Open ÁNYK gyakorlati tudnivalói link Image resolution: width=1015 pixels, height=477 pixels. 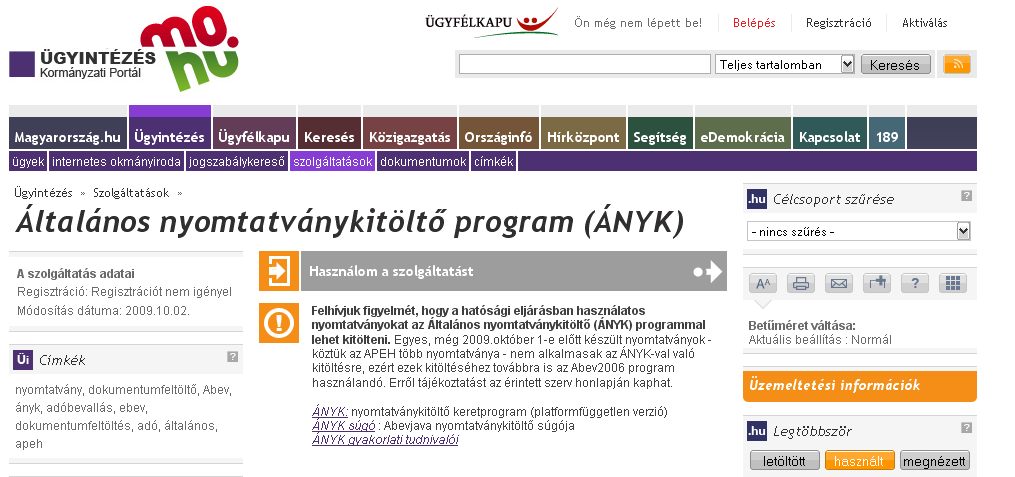click(385, 440)
